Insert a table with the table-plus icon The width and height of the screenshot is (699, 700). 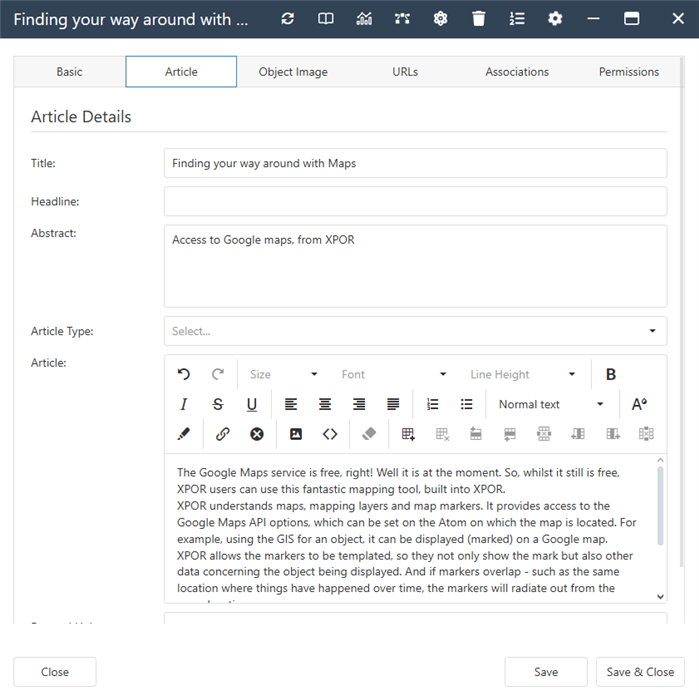(408, 434)
